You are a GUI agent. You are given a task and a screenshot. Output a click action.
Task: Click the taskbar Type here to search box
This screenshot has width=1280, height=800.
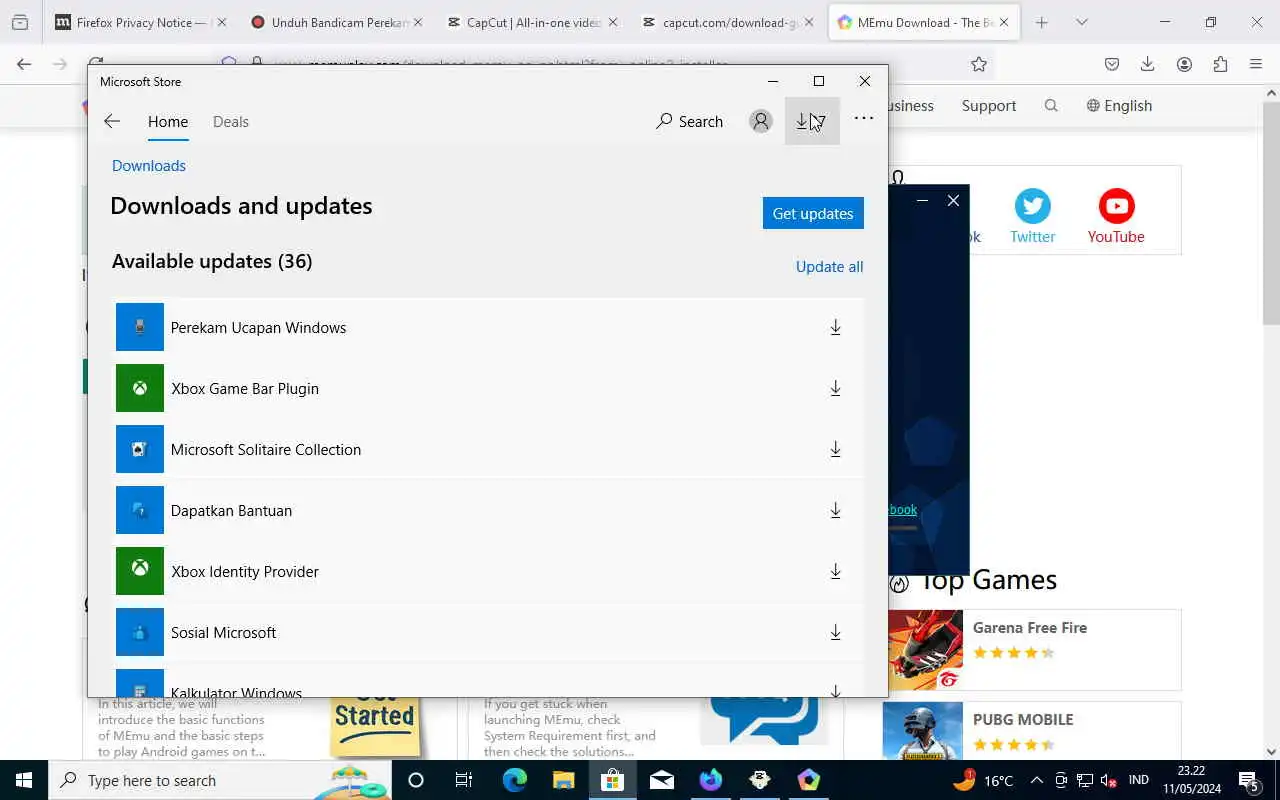220,780
